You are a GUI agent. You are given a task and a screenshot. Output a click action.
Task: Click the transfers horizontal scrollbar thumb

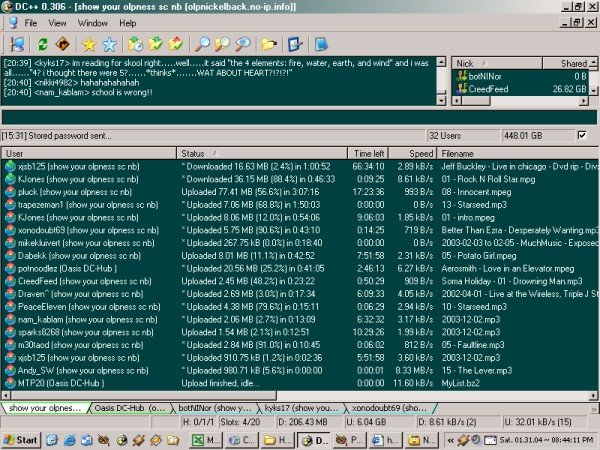pyautogui.click(x=143, y=395)
